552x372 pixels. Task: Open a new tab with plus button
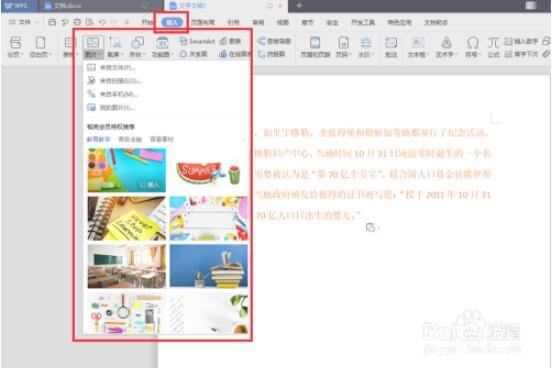tap(299, 6)
